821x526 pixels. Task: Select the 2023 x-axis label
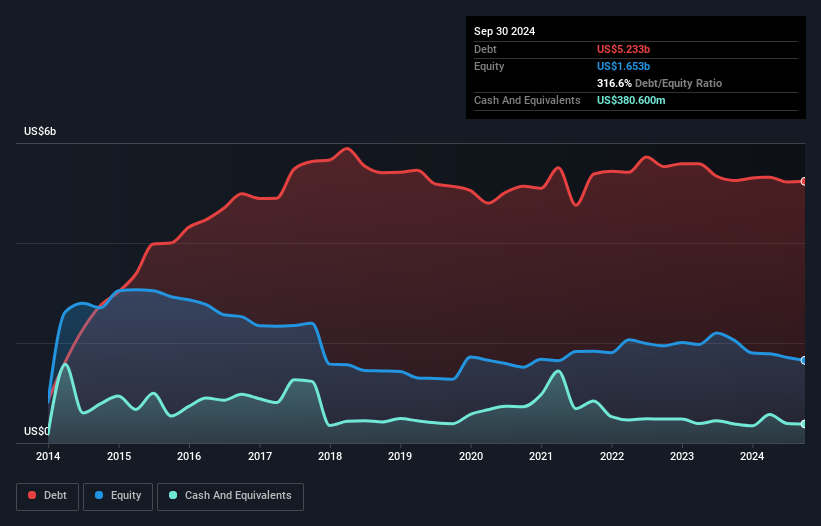(x=682, y=456)
